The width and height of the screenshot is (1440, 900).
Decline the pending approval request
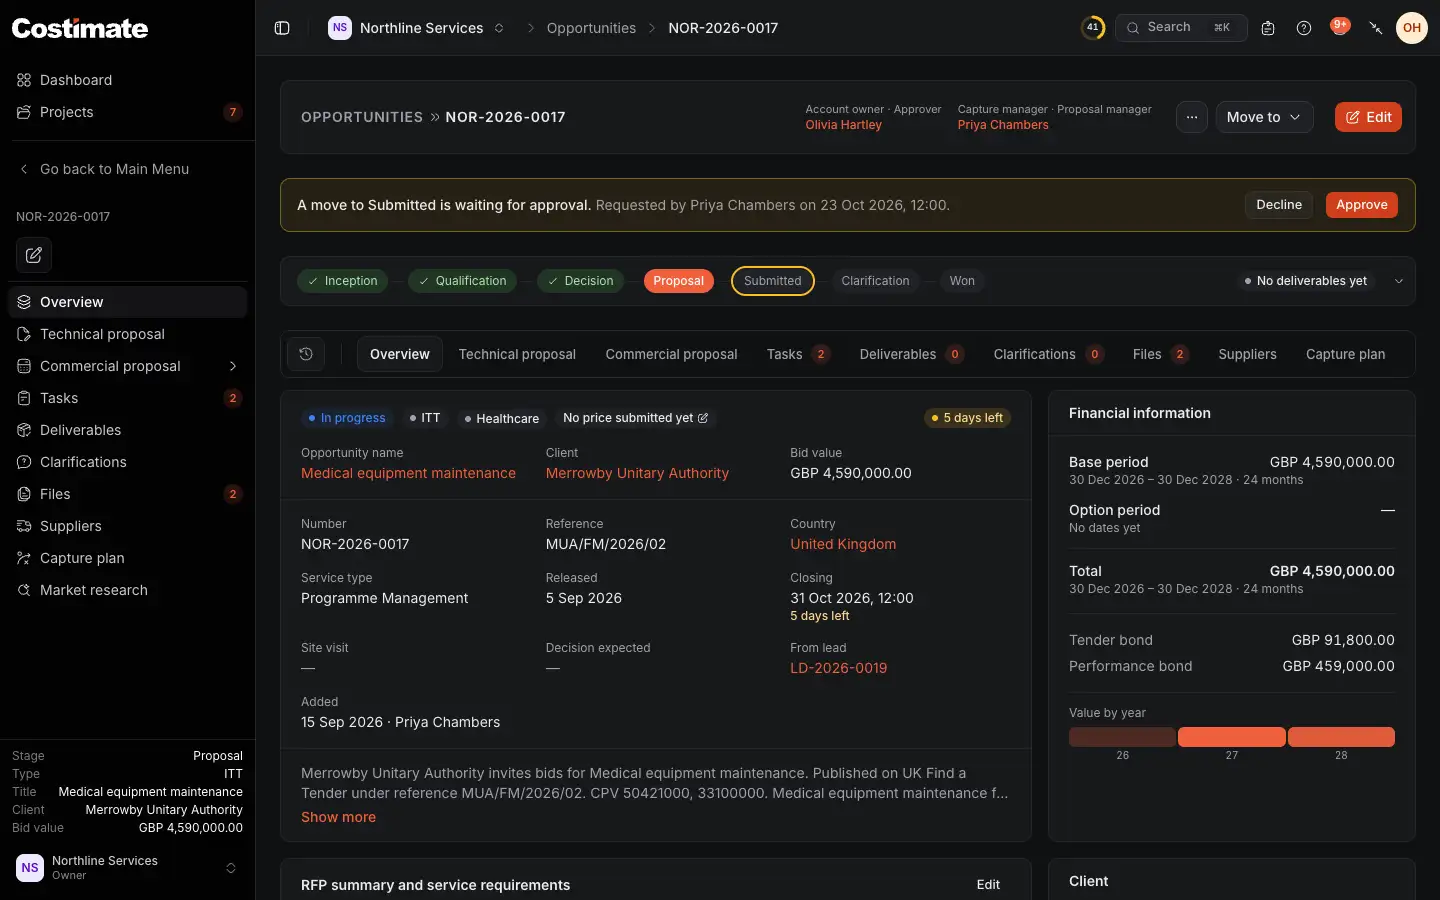pos(1279,205)
